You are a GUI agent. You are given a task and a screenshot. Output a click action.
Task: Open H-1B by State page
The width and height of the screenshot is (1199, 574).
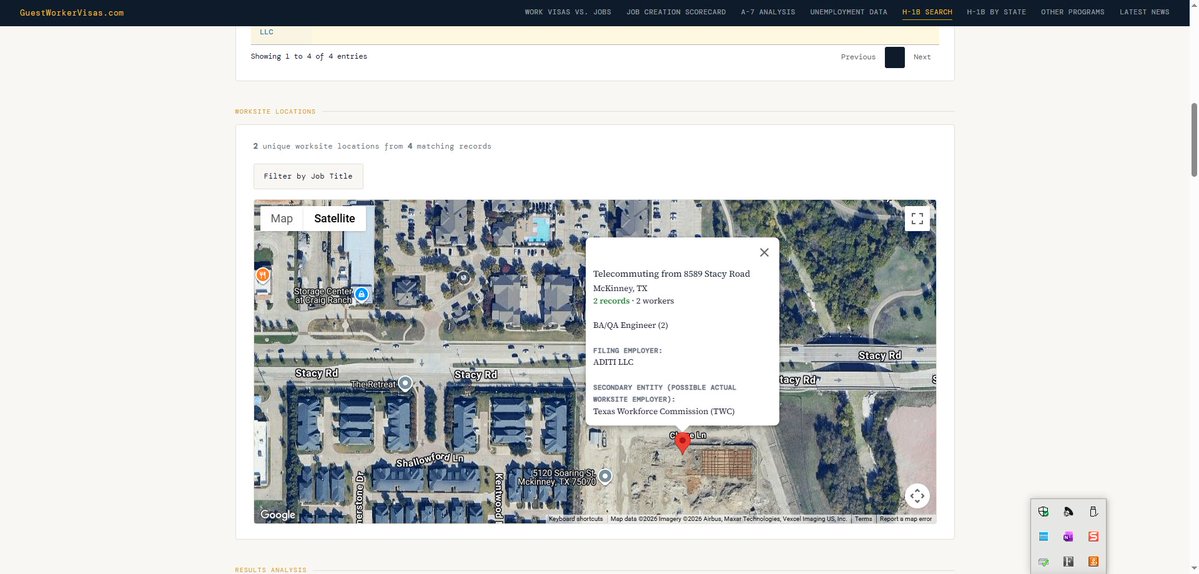coord(996,12)
